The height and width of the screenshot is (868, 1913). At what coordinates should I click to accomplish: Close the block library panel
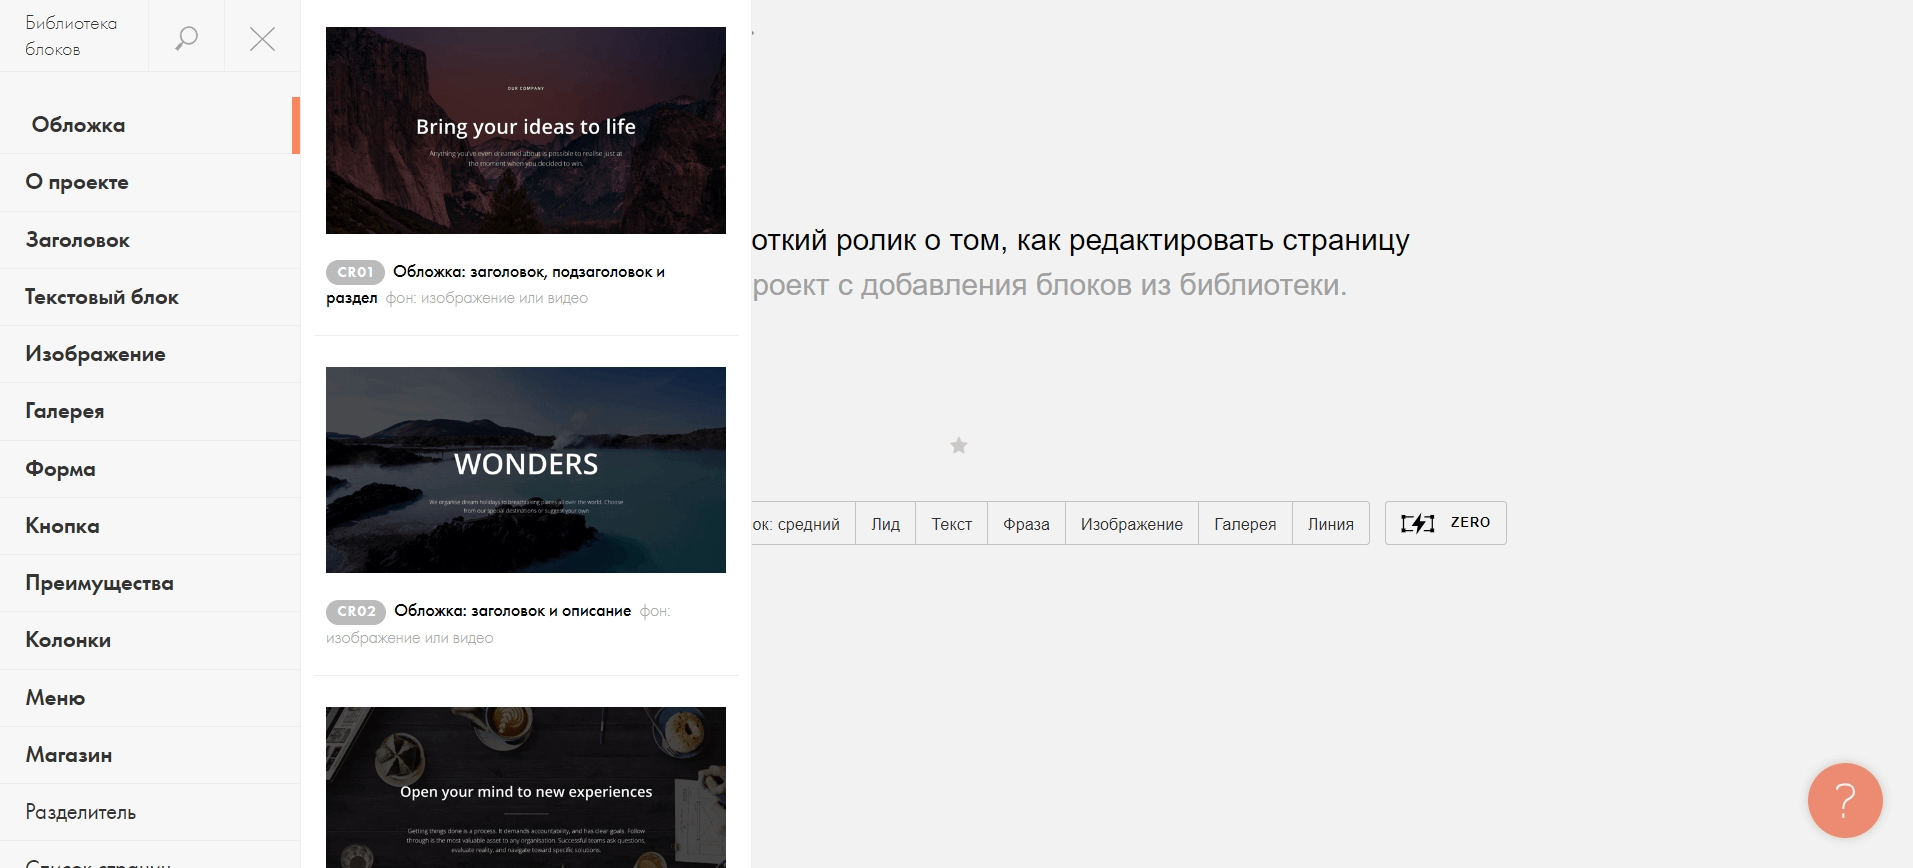(x=262, y=38)
